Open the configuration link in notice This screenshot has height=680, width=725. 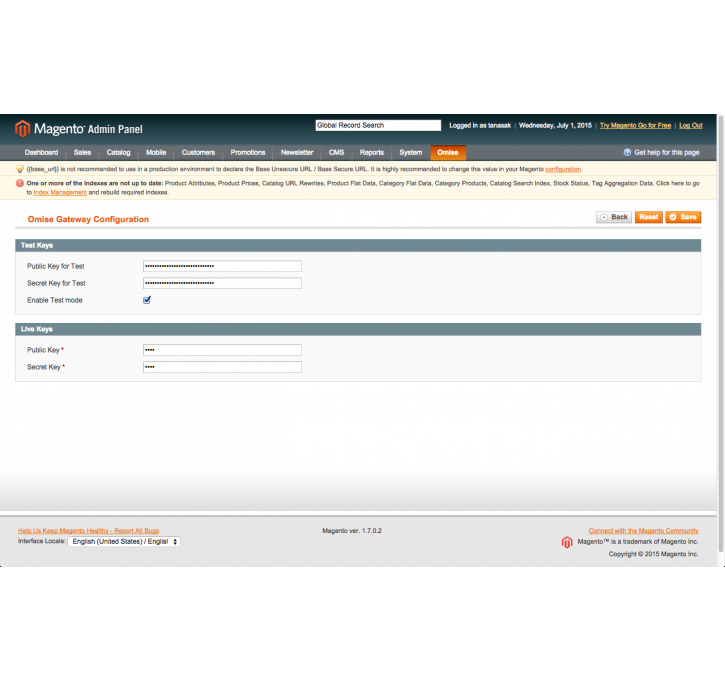click(563, 169)
